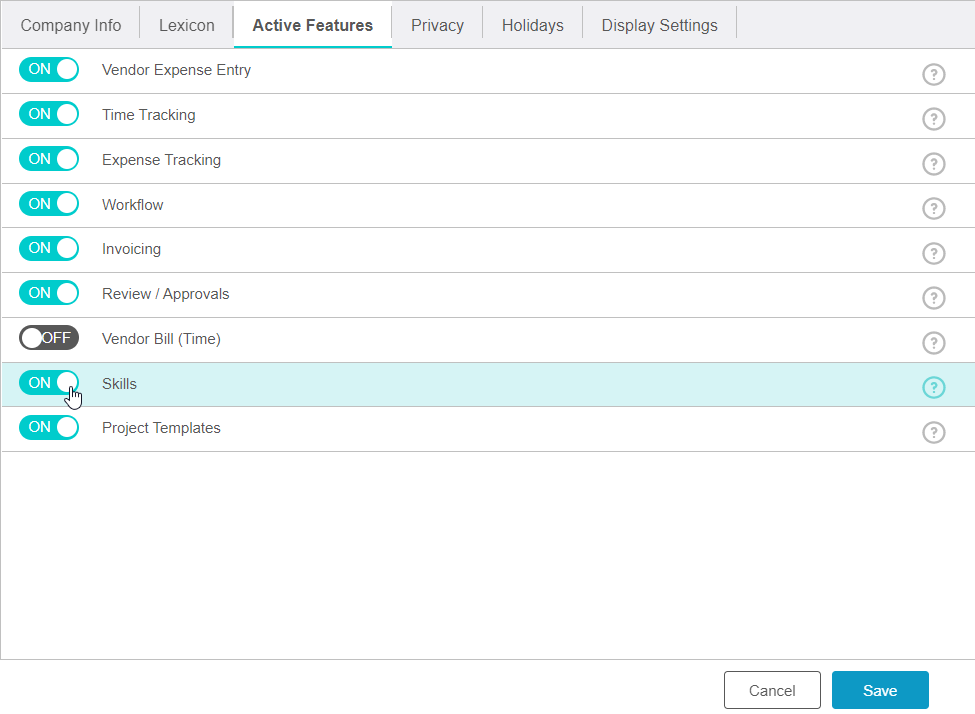Screen dimensions: 975x714
Task: Turn off the Time Tracking toggle
Action: (48, 113)
